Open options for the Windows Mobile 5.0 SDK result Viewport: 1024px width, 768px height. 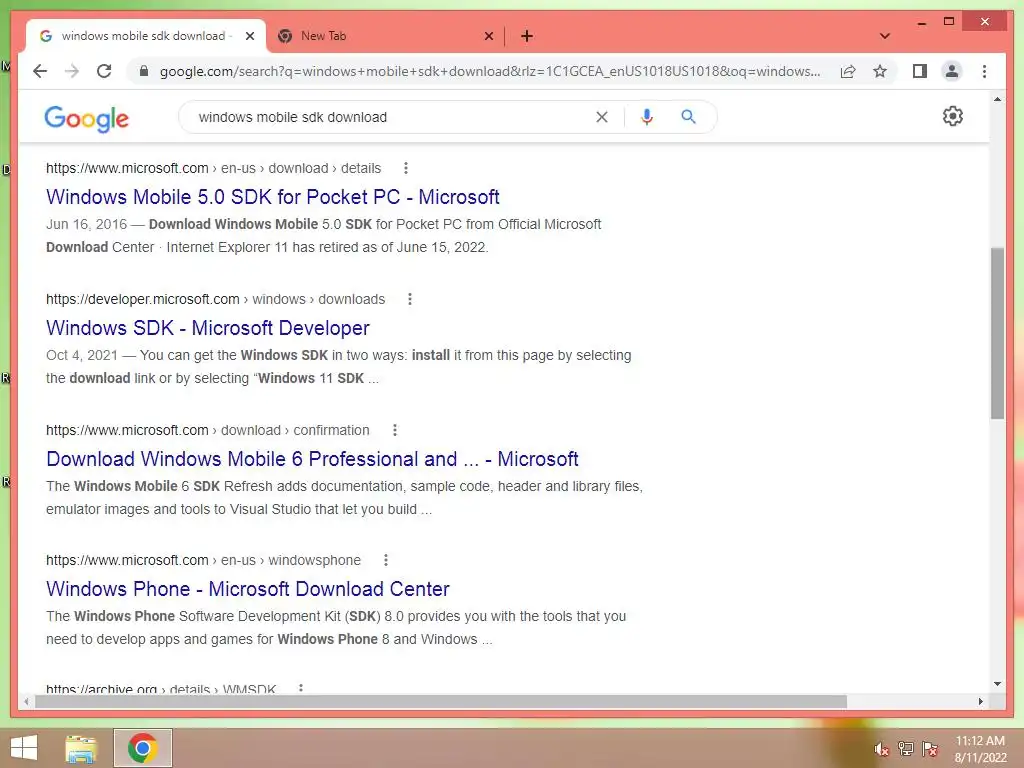[406, 168]
